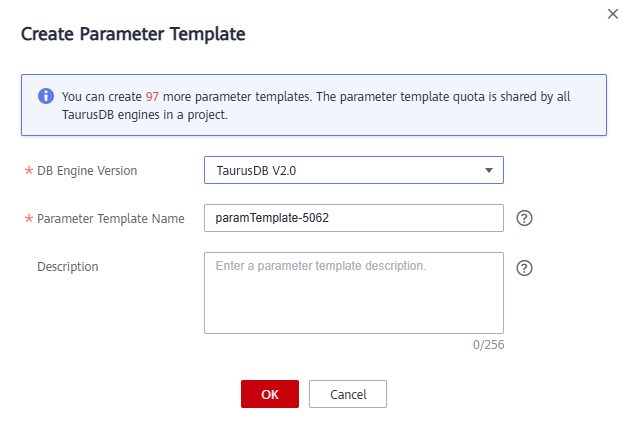
Task: Click red asterisk beside Parameter Template Name
Action: tap(29, 219)
